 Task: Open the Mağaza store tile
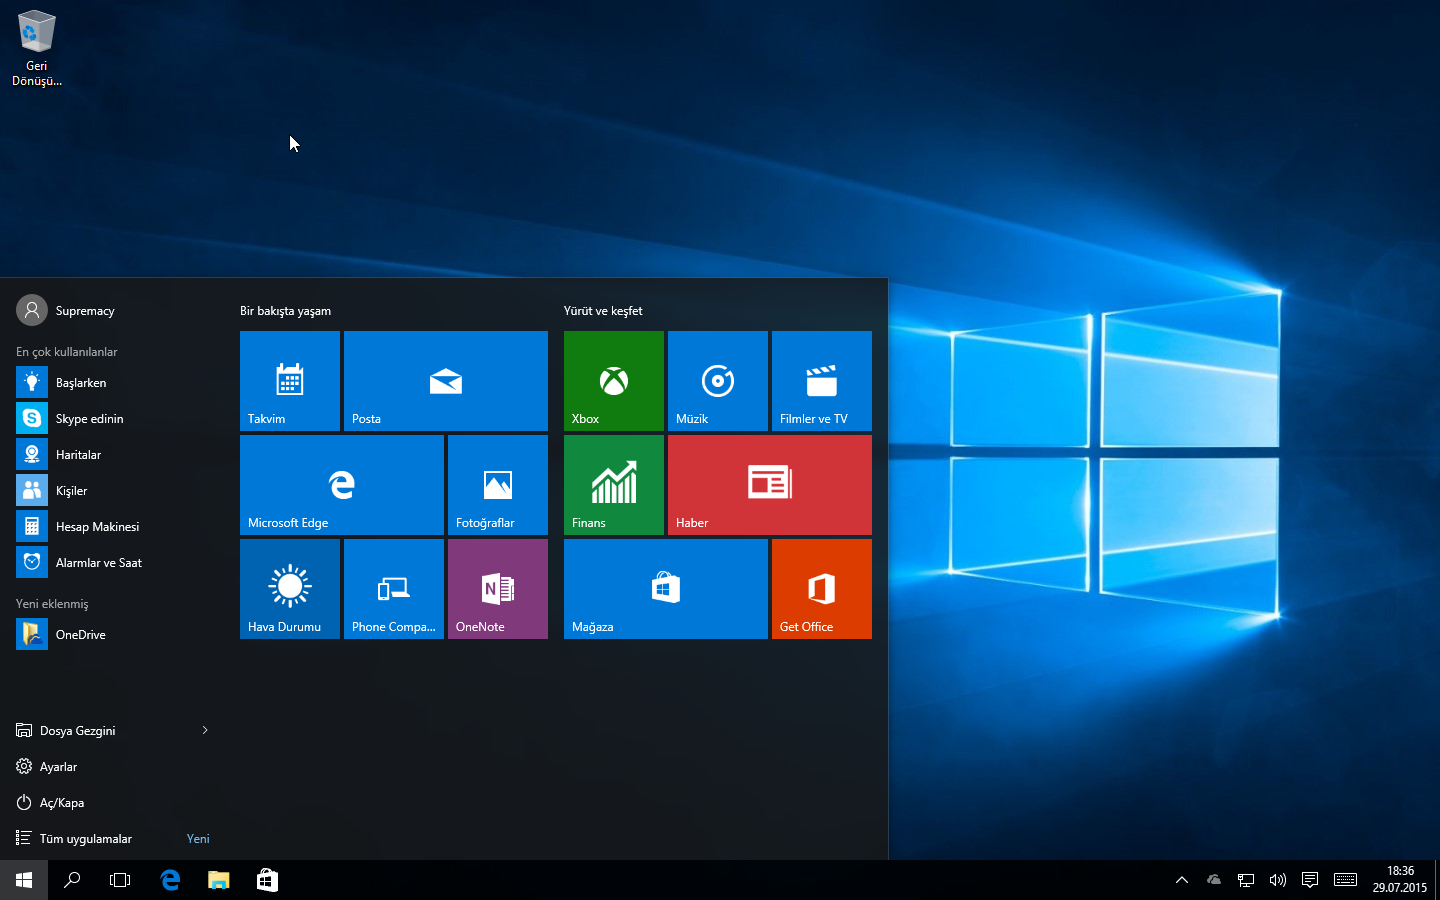tap(666, 589)
